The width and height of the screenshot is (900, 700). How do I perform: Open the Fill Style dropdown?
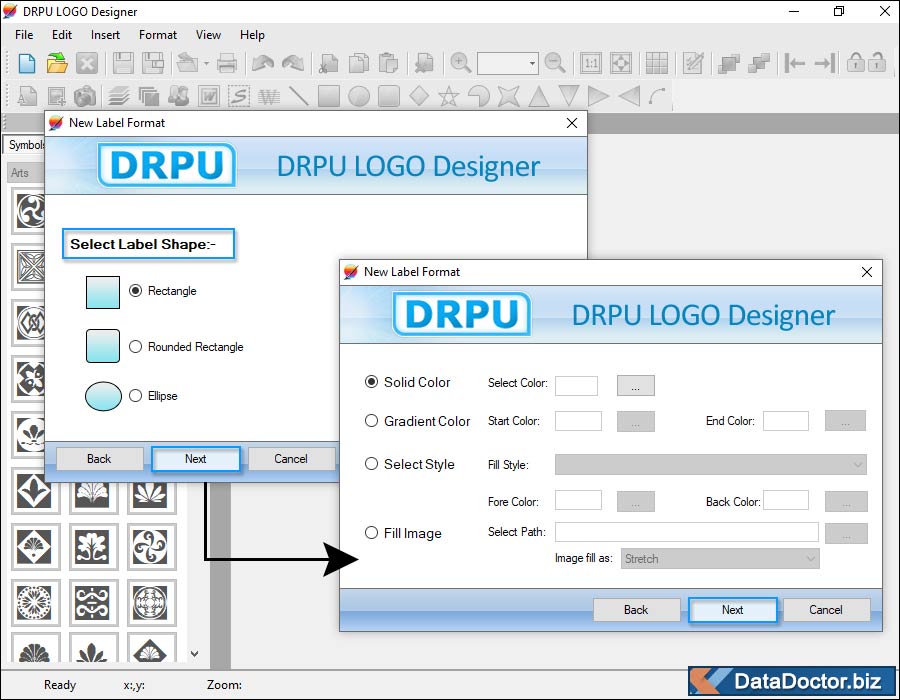pos(711,465)
